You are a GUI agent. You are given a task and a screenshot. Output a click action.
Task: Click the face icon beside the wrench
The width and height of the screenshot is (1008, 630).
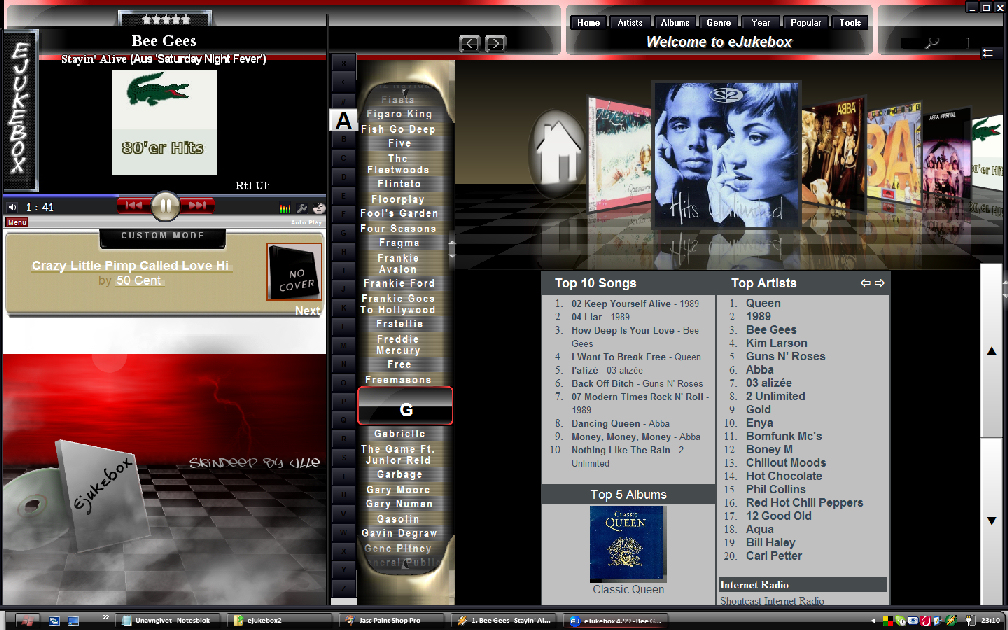click(319, 208)
